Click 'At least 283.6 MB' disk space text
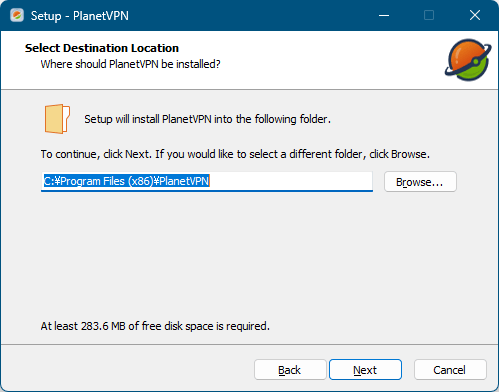The width and height of the screenshot is (499, 392). (155, 326)
